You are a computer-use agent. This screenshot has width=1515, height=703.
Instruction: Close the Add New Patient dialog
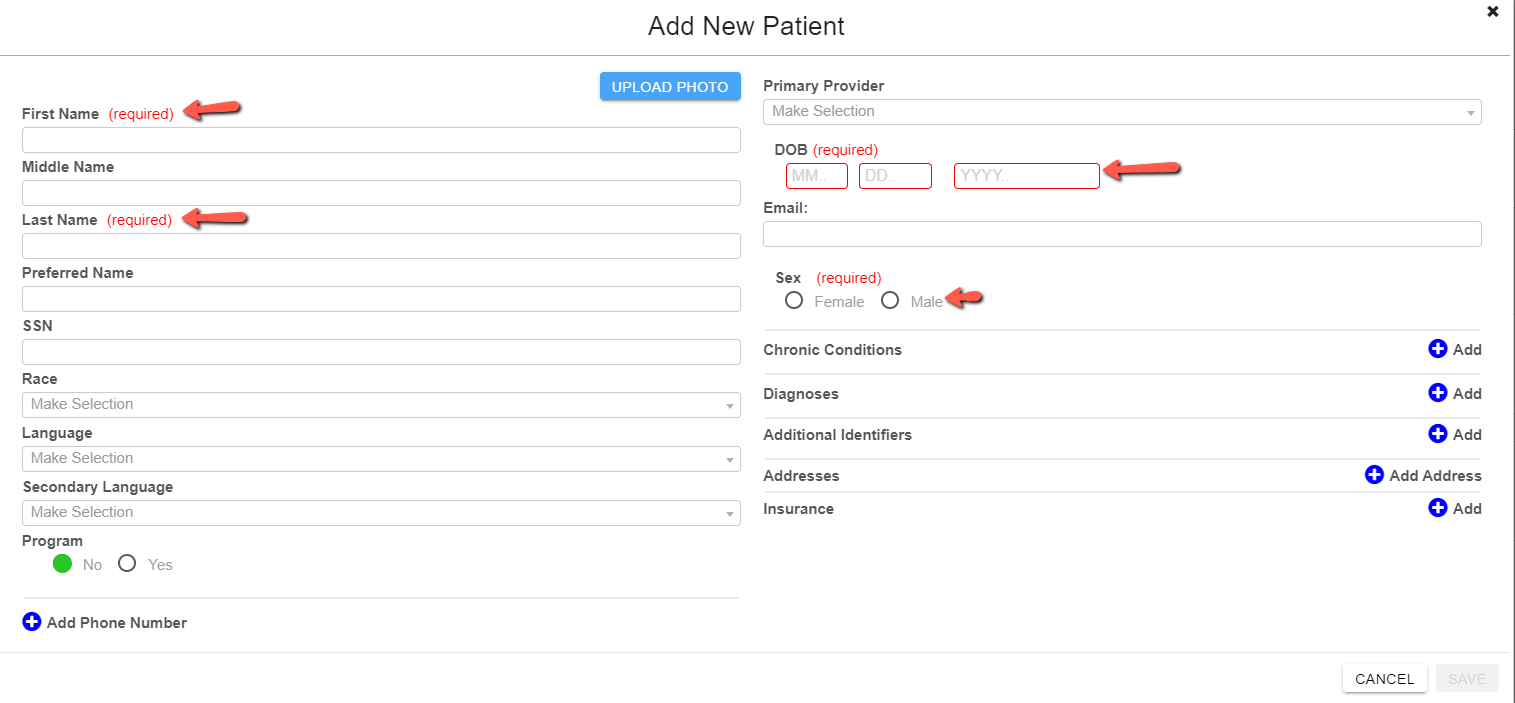(1493, 12)
